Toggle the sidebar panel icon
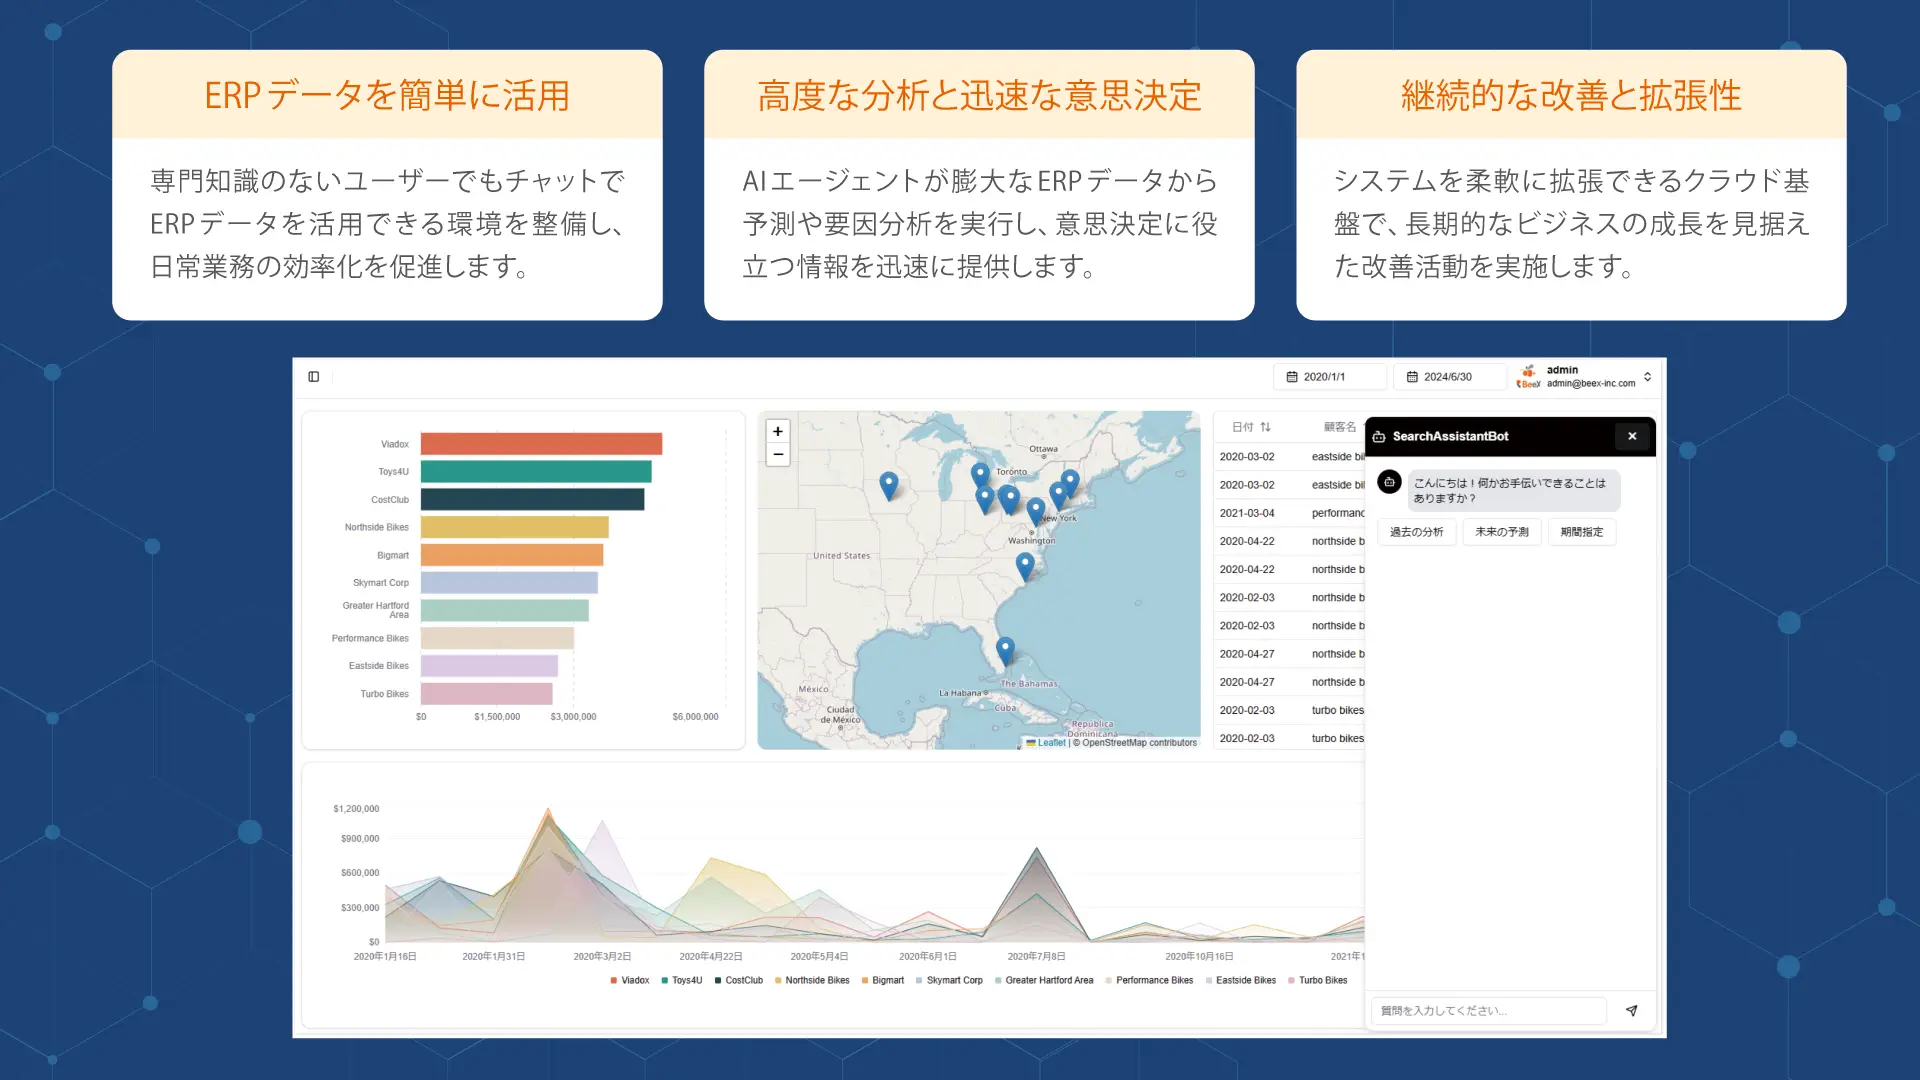Image resolution: width=1920 pixels, height=1080 pixels. tap(314, 377)
